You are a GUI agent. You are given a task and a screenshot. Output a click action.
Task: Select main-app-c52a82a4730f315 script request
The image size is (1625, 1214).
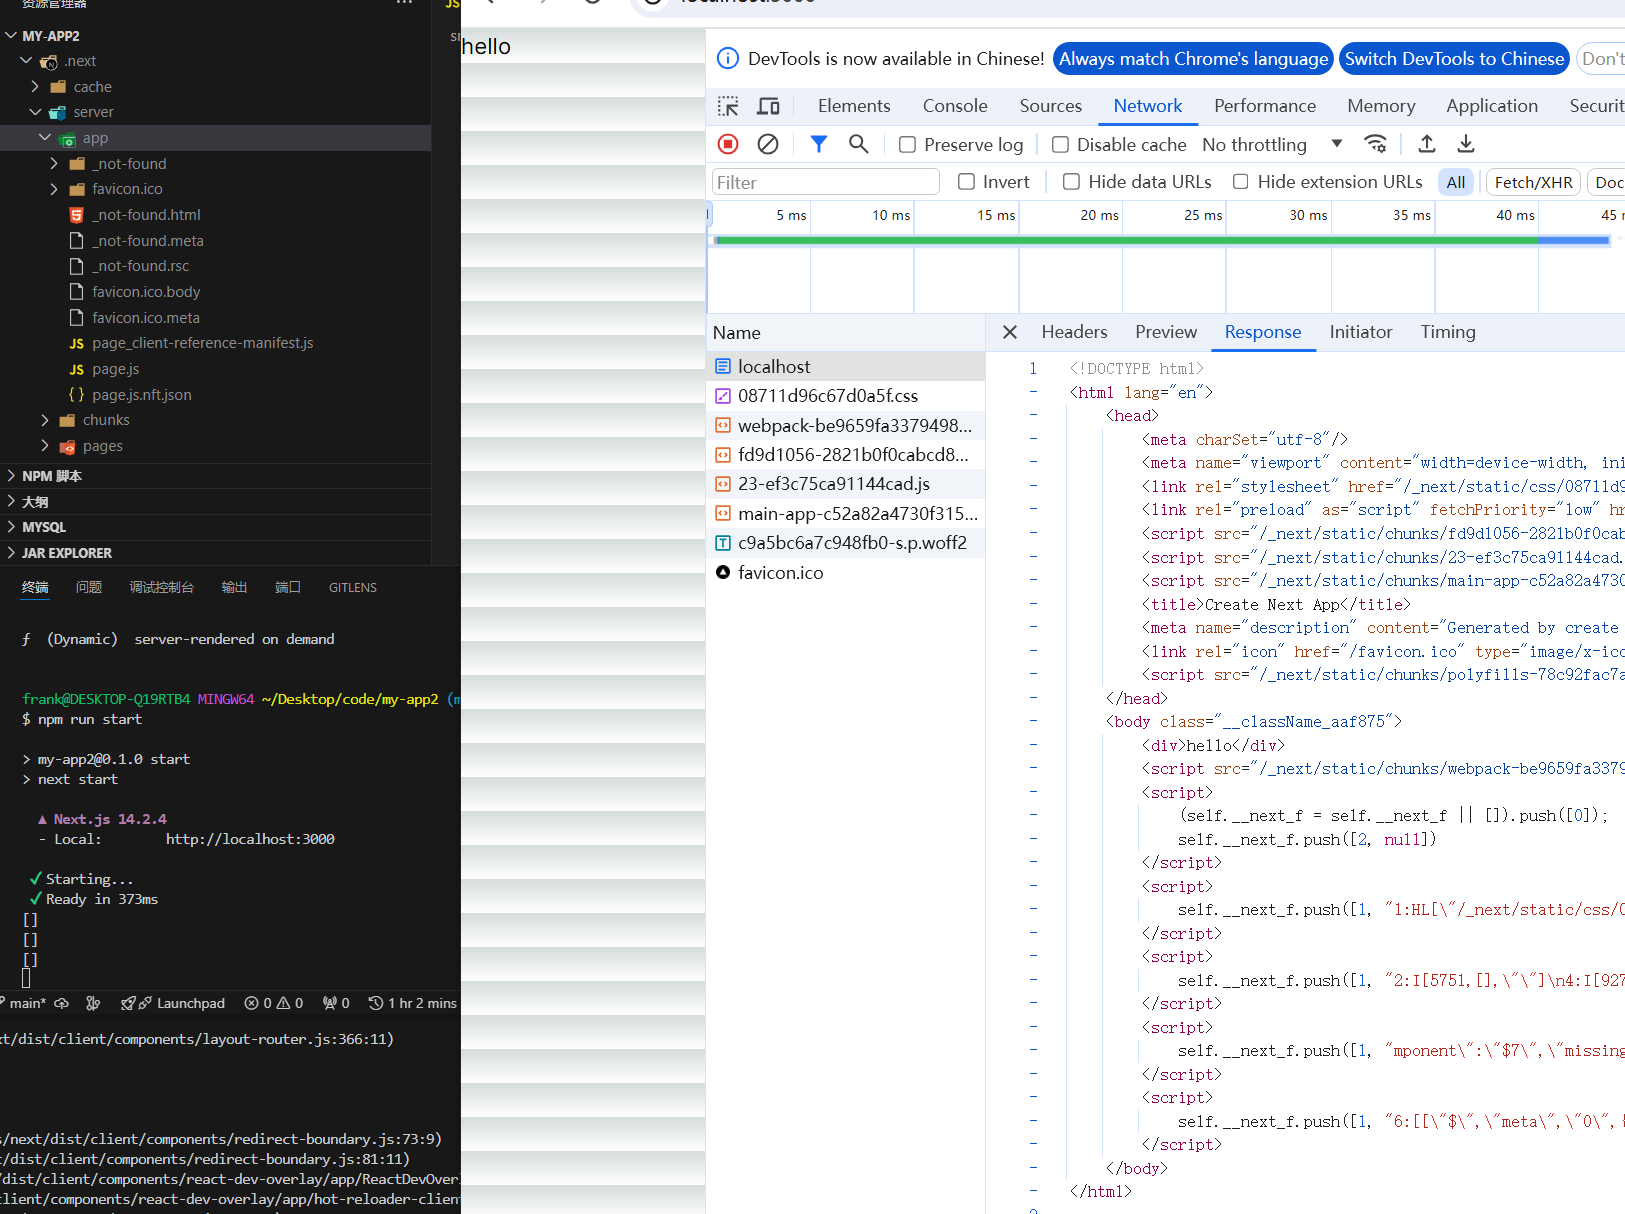point(846,513)
